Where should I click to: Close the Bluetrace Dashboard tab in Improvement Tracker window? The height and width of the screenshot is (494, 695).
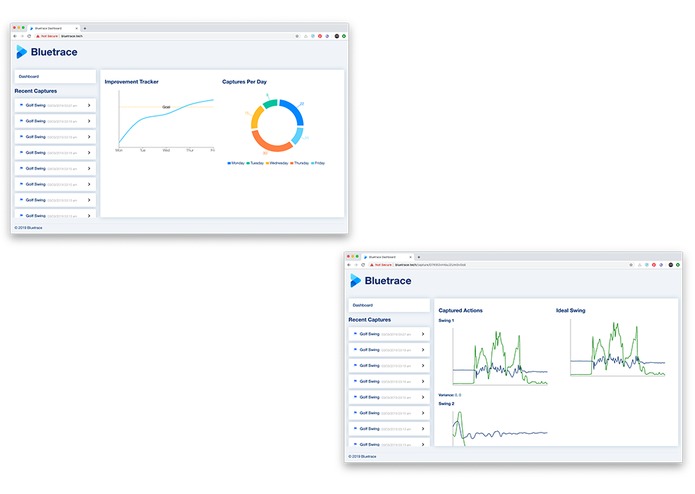point(76,28)
